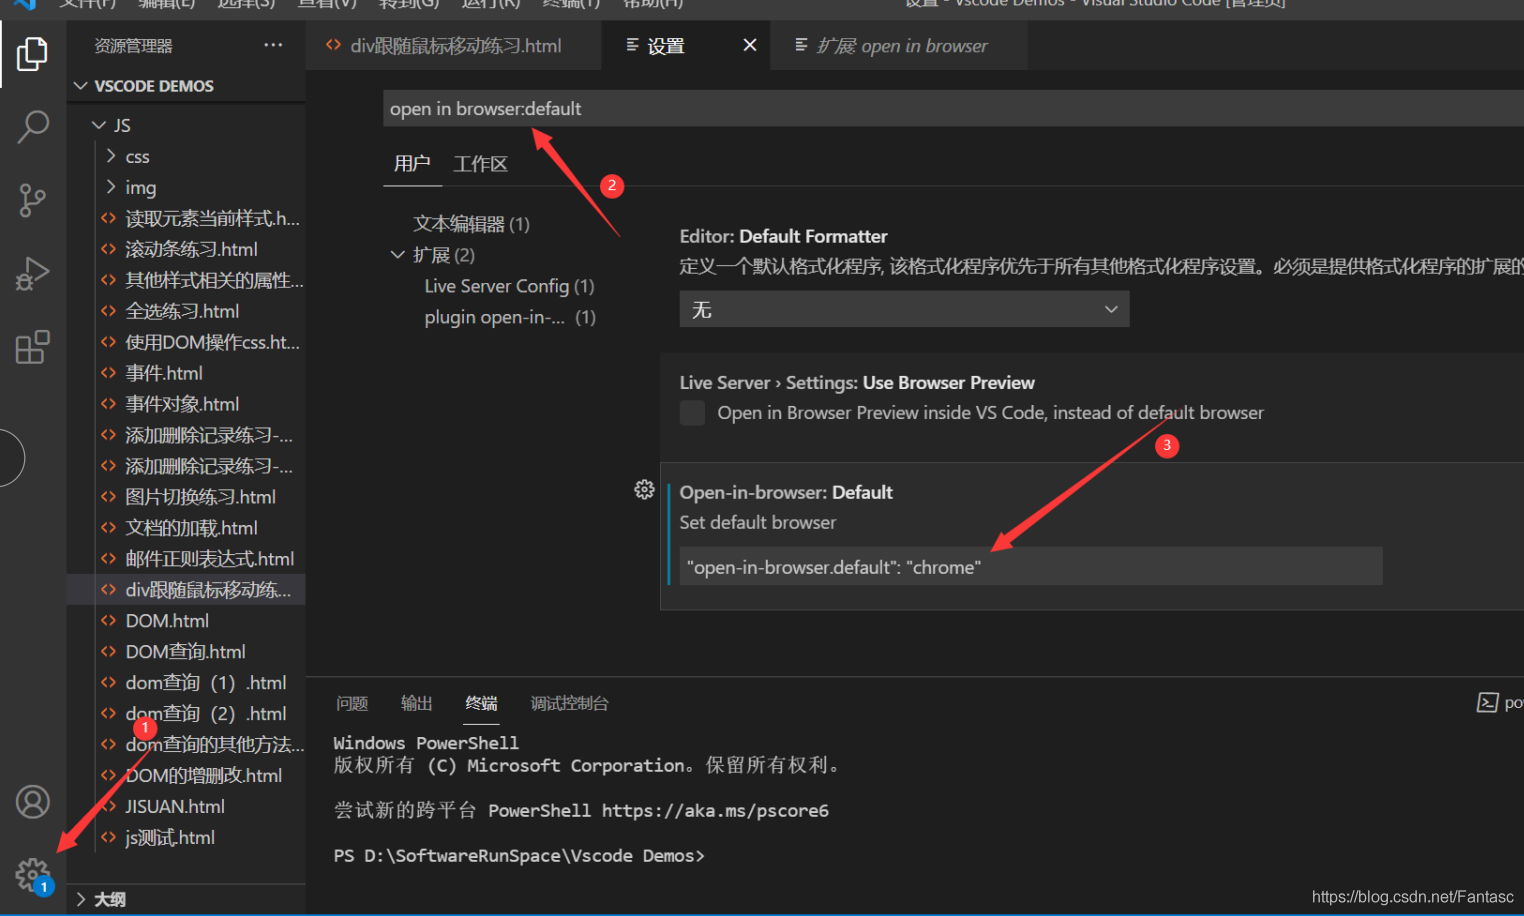Open the 输出 panel tab
The image size is (1524, 916).
point(416,703)
